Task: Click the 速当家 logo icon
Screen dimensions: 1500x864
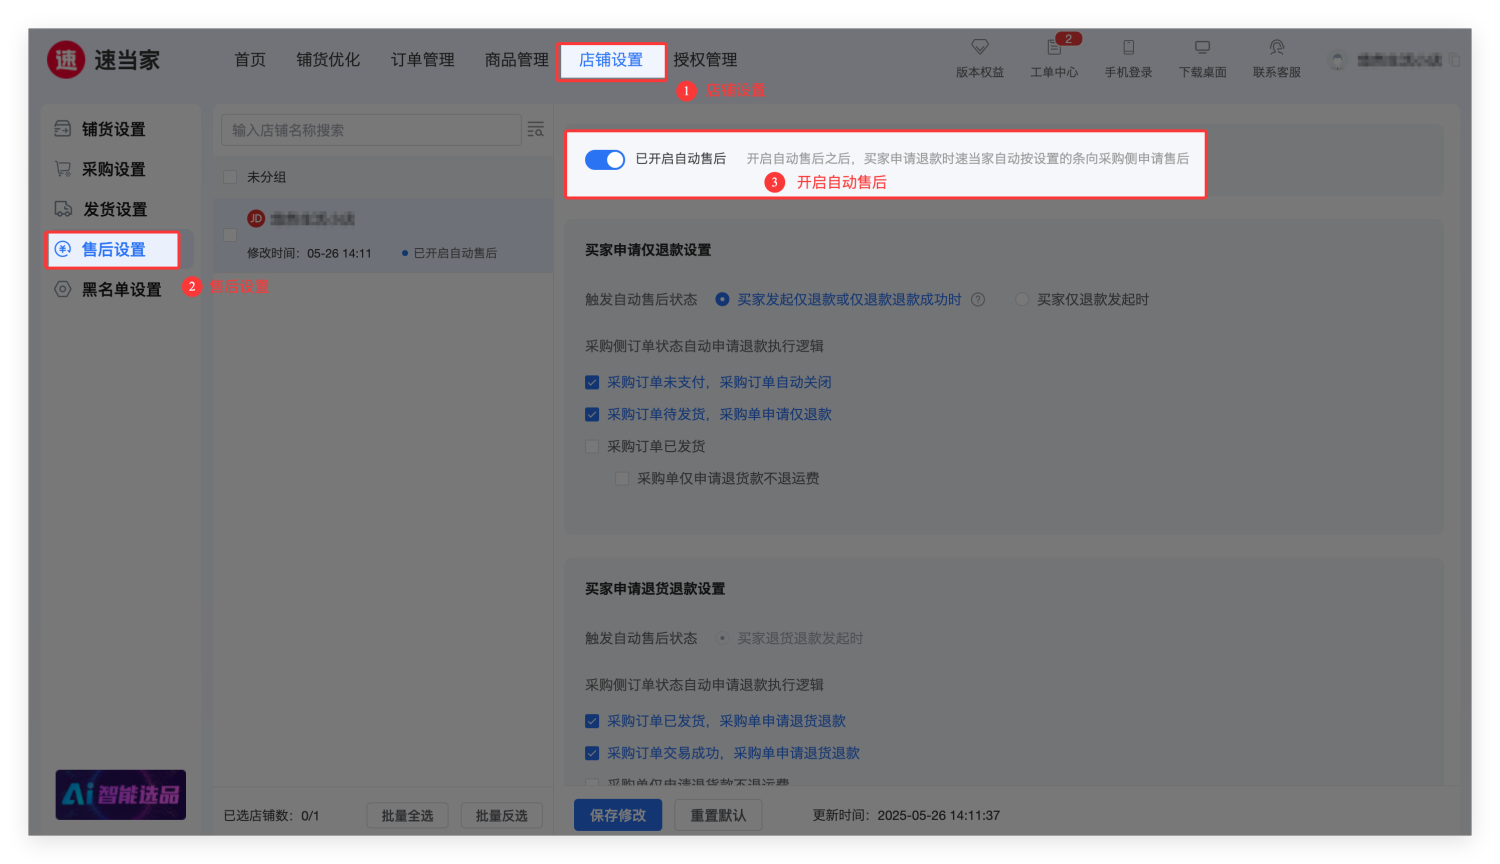Action: (x=66, y=60)
